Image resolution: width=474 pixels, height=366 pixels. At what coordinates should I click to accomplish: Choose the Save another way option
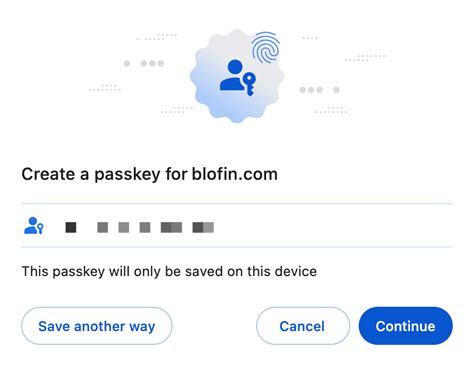tap(97, 326)
